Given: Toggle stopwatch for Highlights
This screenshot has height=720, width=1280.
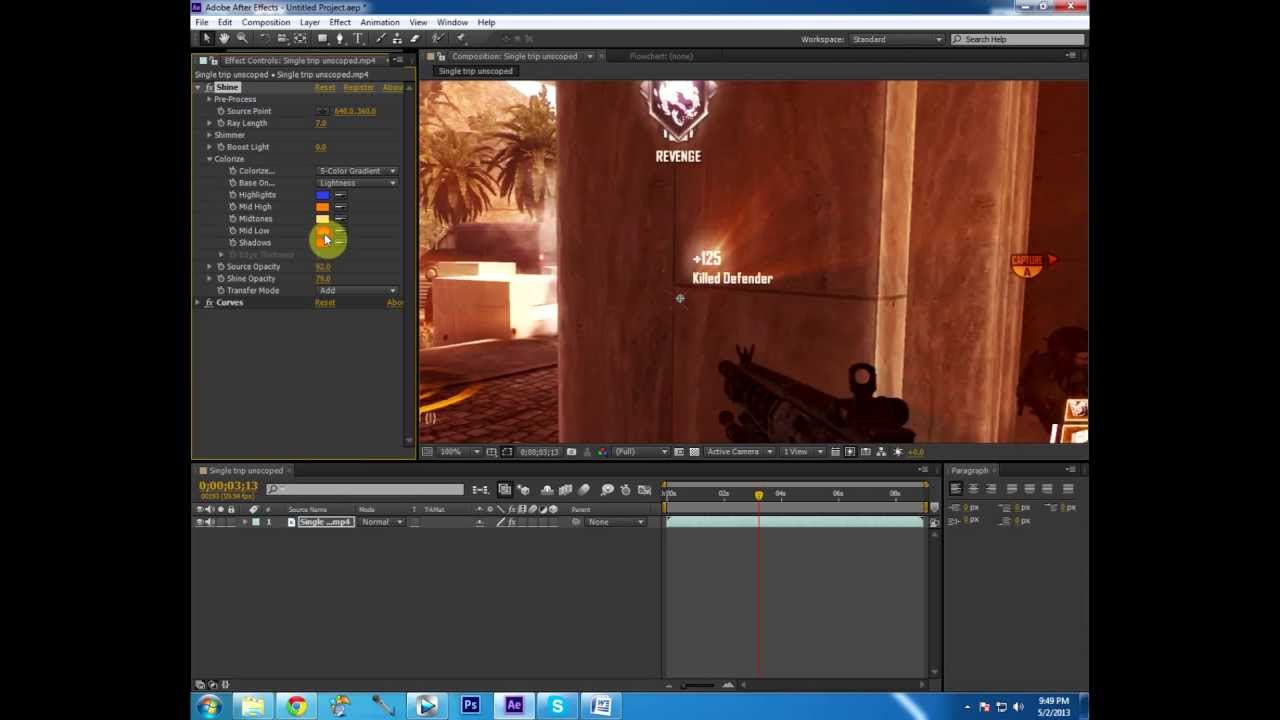Looking at the screenshot, I should 233,195.
